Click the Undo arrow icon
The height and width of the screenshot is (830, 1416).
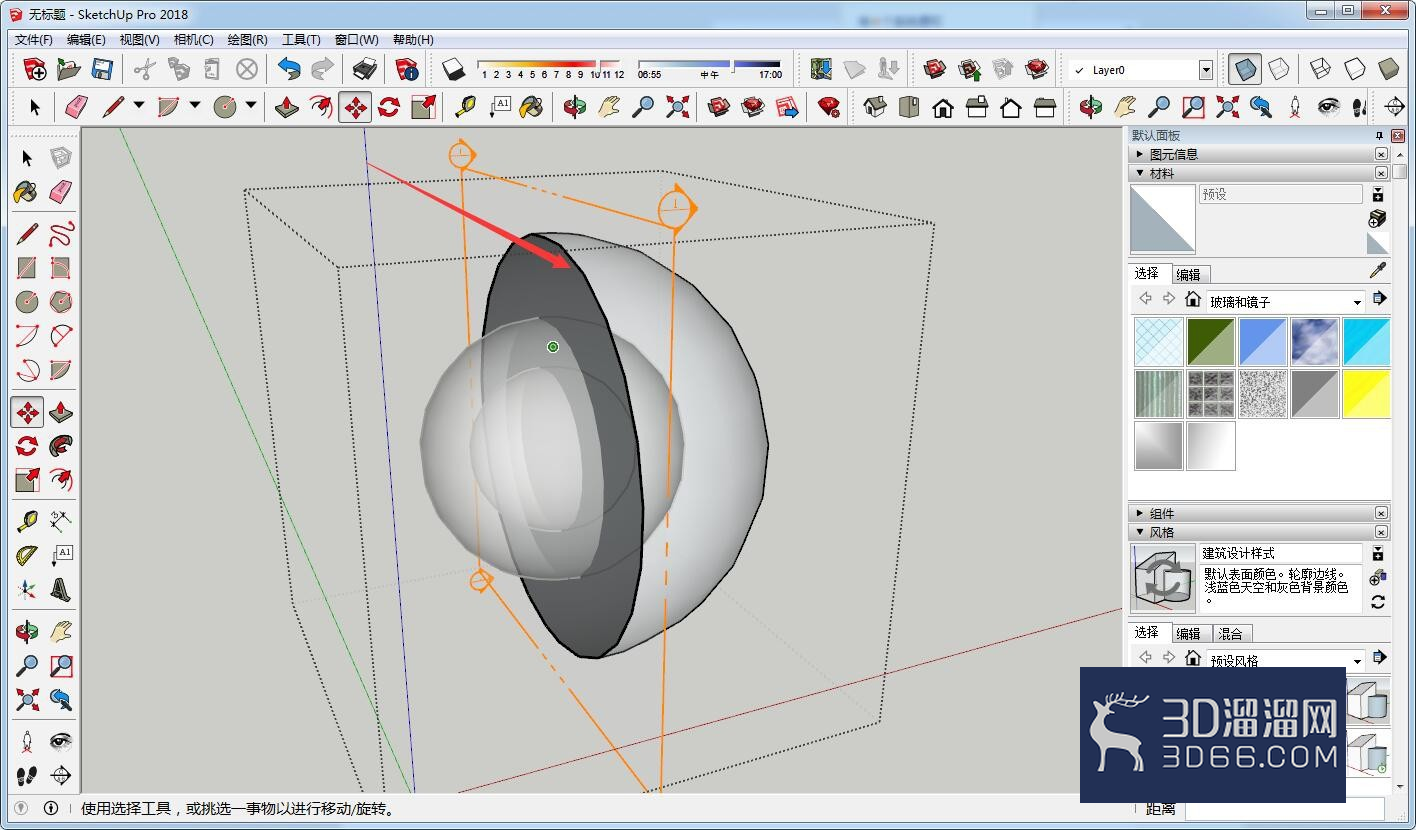pos(289,69)
